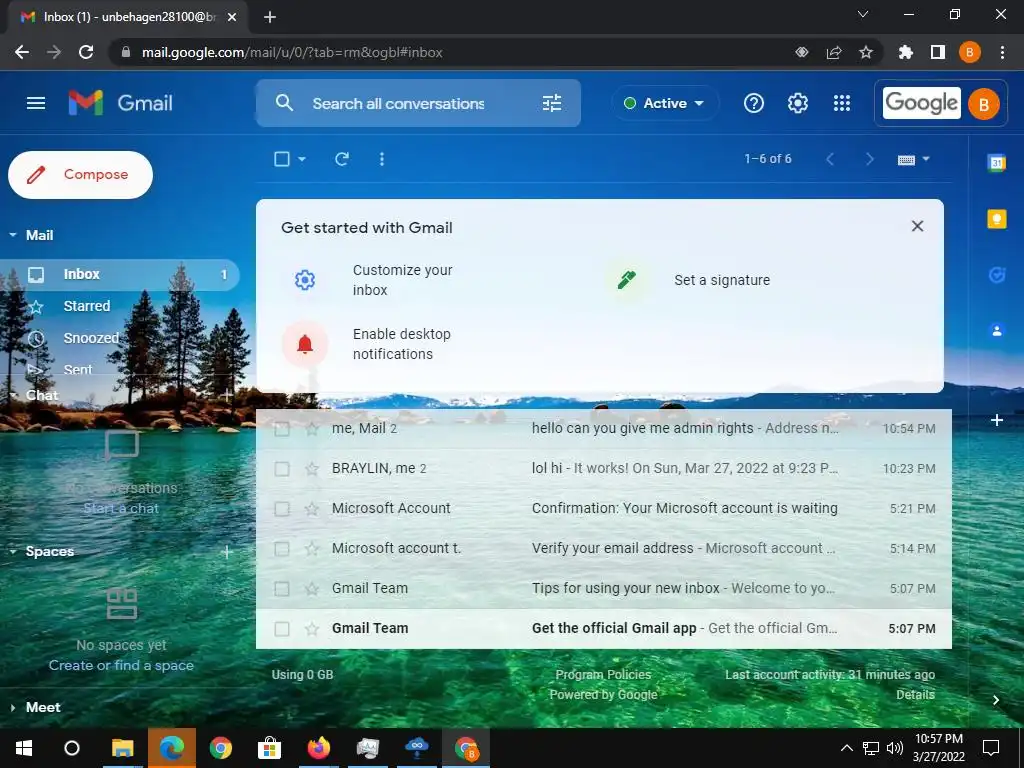1024x768 pixels.
Task: Star the 'lol hi' email from BRAYLIN
Action: (x=312, y=468)
